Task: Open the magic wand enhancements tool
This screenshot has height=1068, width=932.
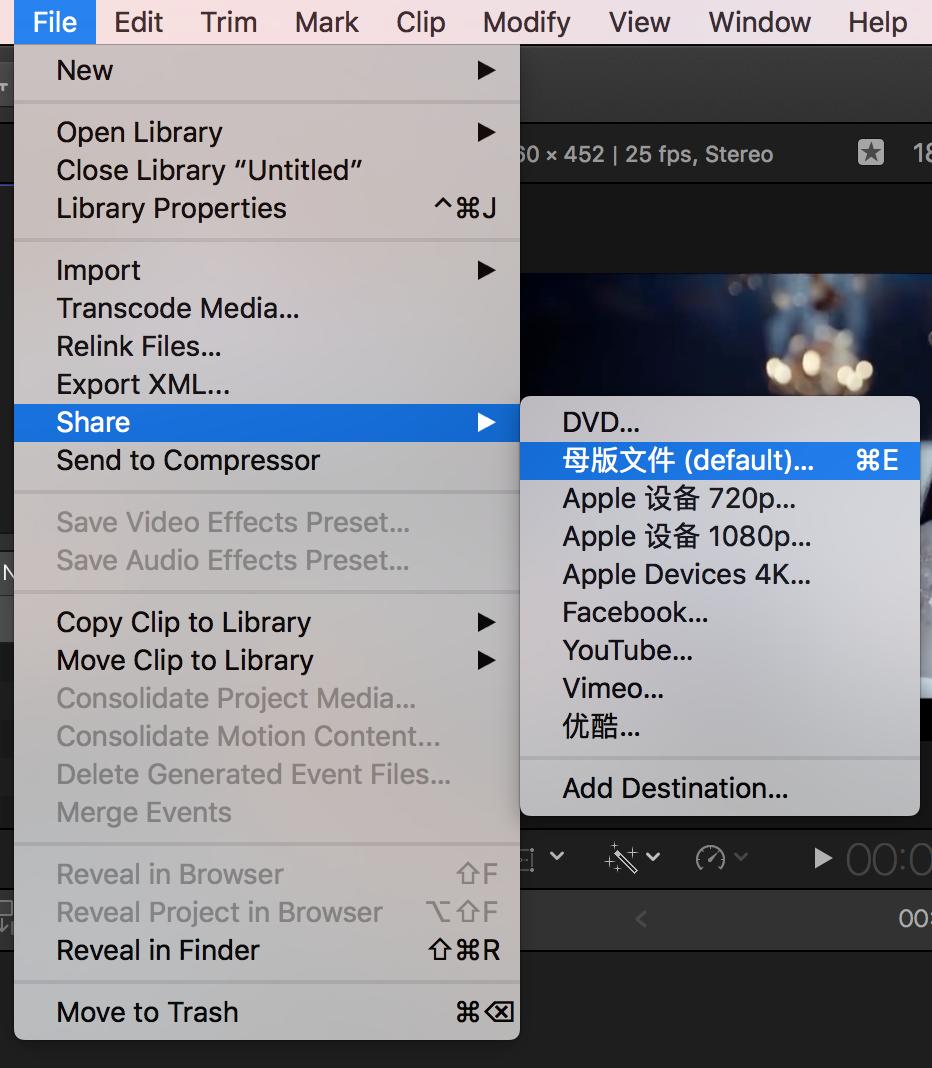Action: point(621,858)
